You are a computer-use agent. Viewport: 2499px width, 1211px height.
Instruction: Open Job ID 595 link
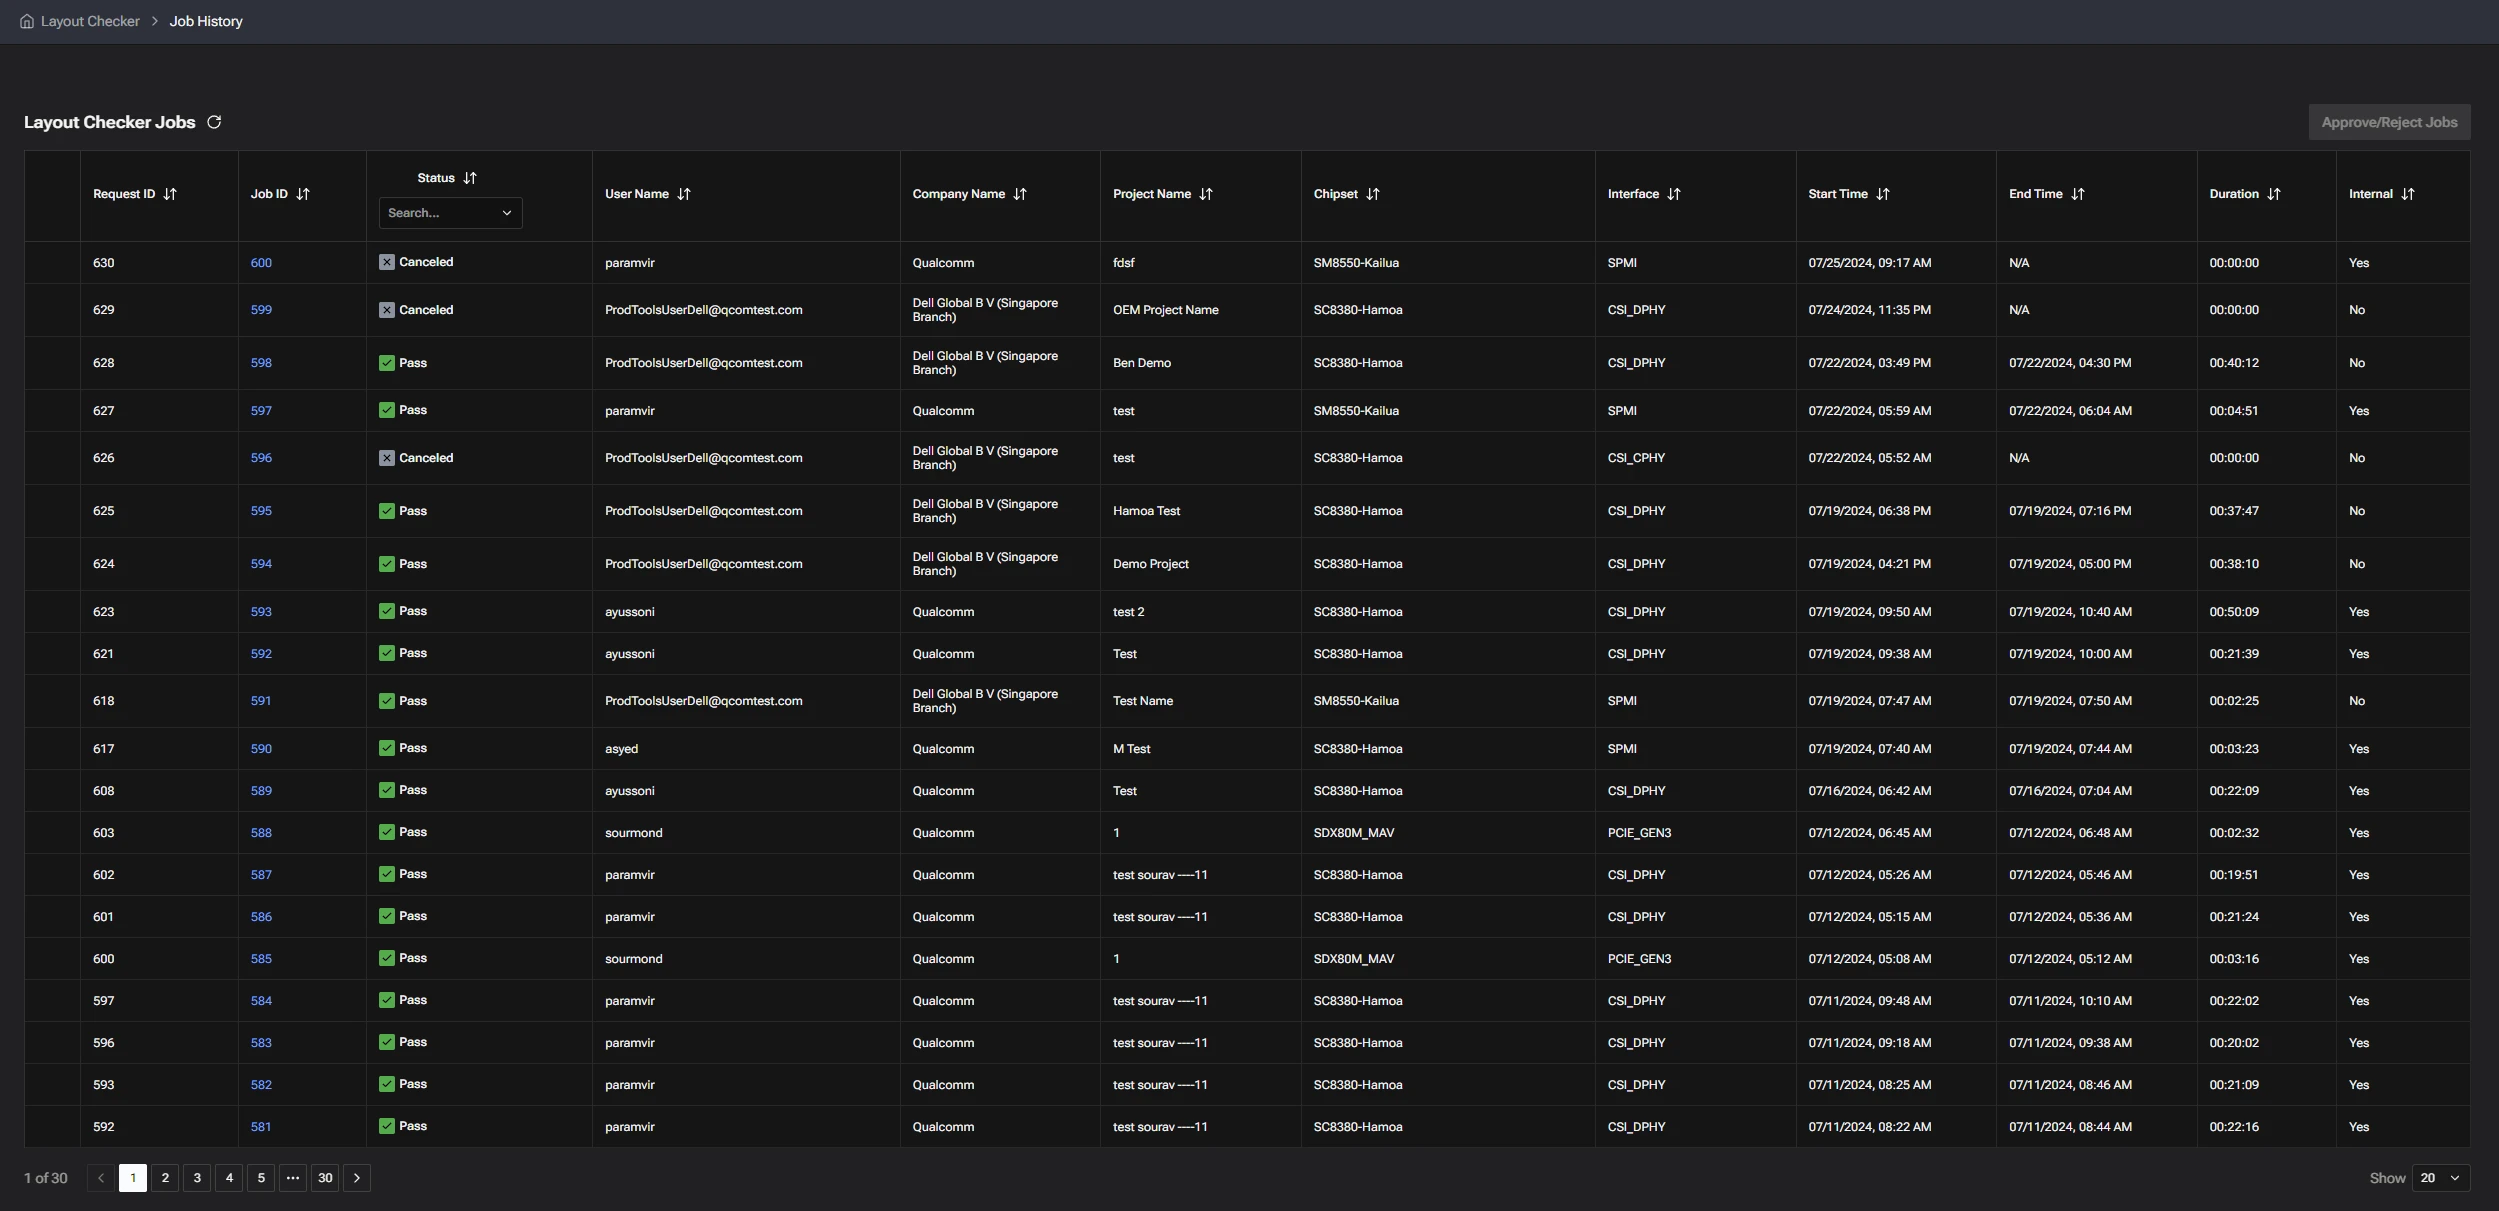click(261, 511)
